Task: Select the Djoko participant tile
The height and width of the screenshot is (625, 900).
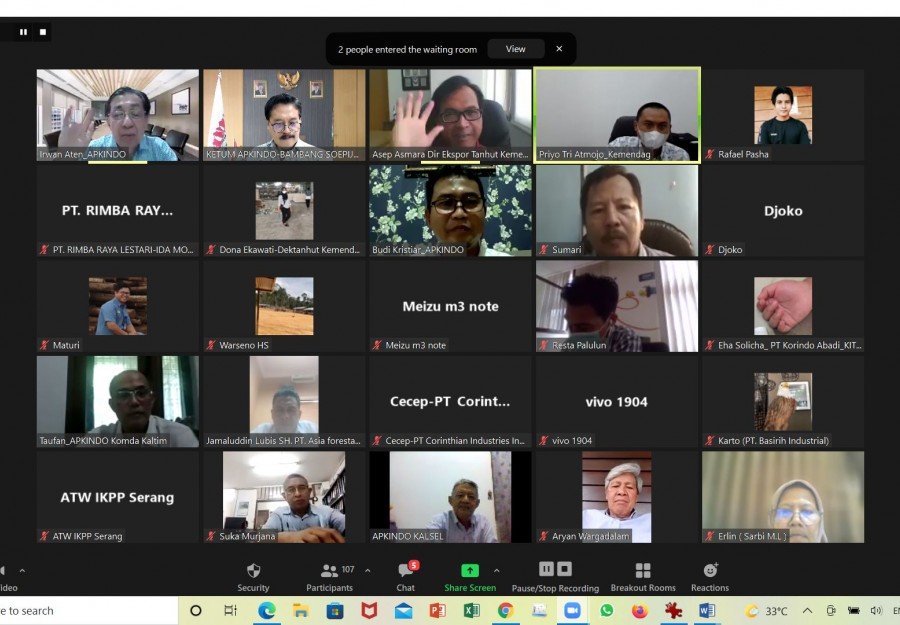Action: [783, 211]
